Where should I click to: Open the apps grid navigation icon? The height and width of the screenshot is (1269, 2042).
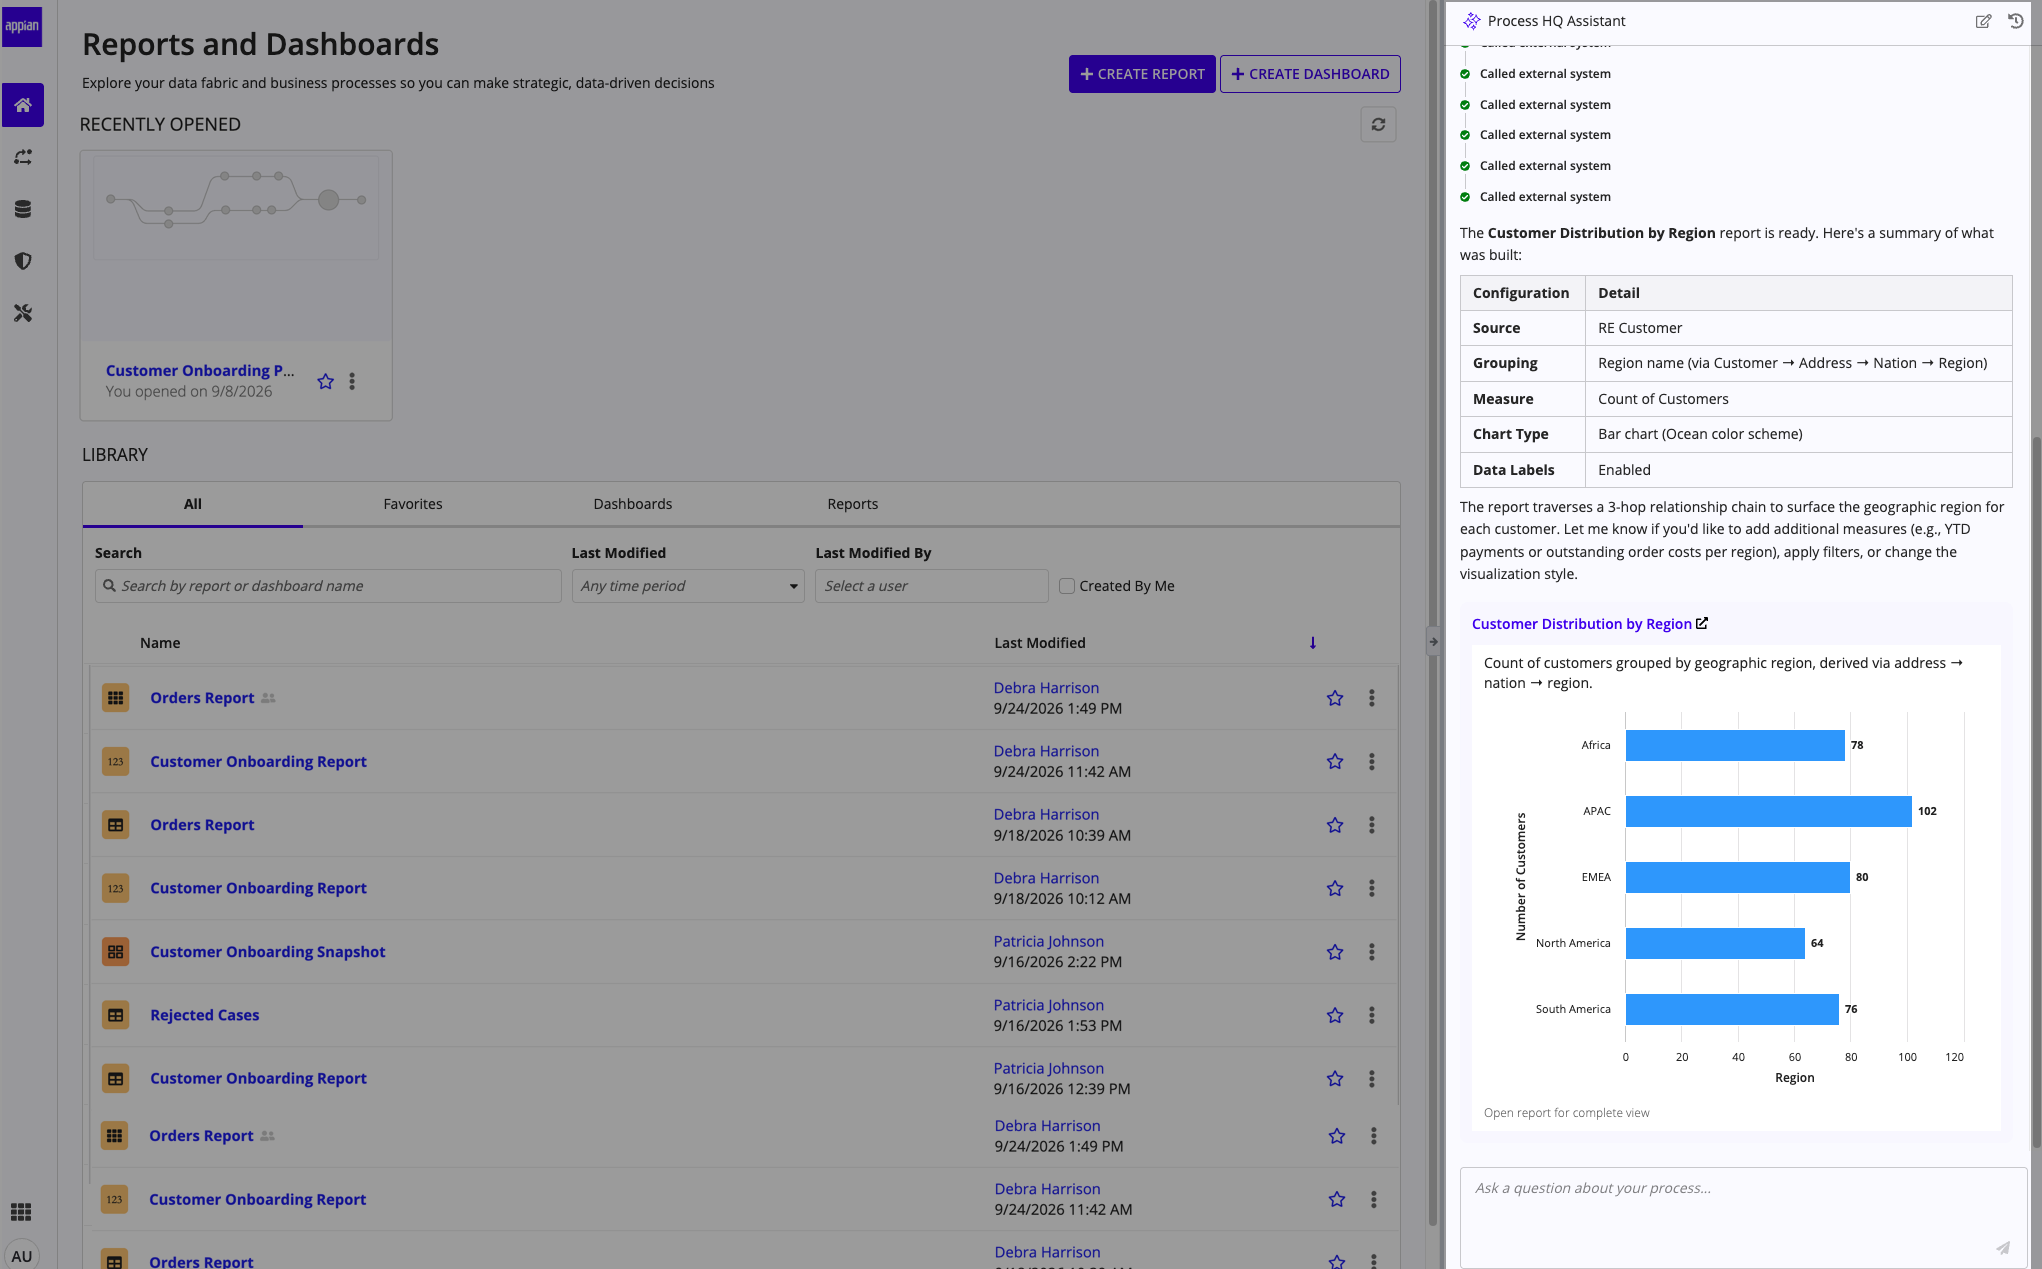[x=21, y=1212]
